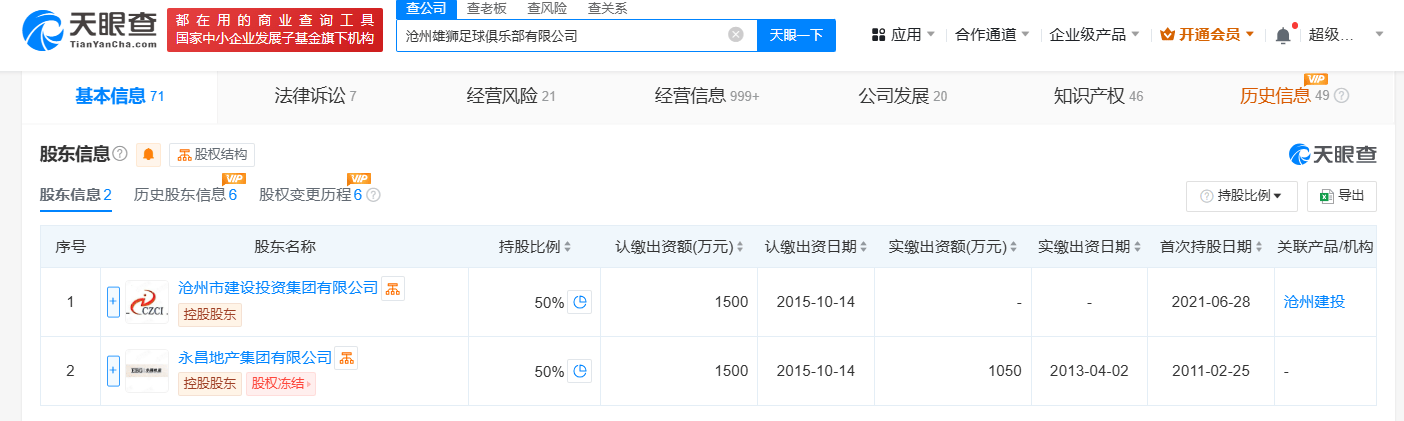Select the 历史股东信息 6 sub-tab
The width and height of the screenshot is (1404, 421).
point(185,194)
